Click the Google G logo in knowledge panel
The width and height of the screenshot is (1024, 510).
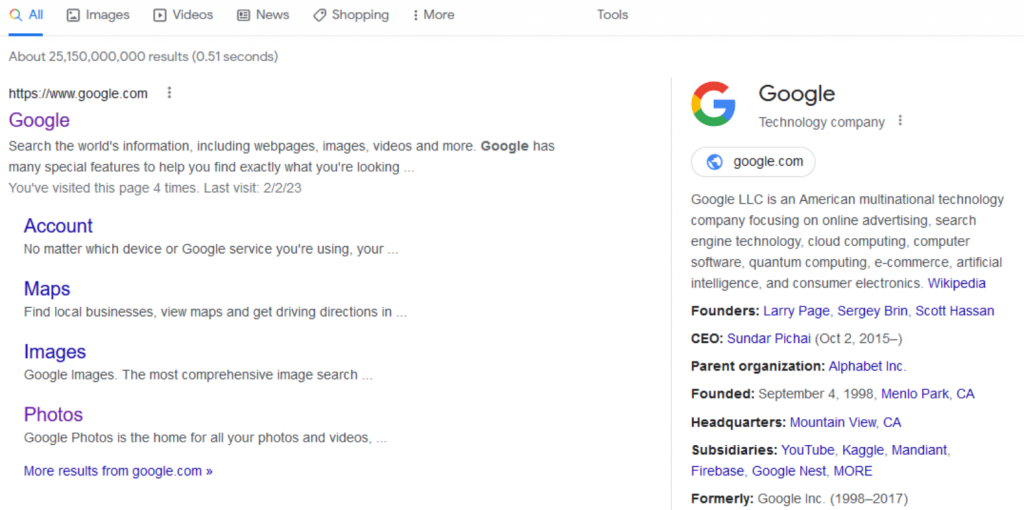click(713, 104)
